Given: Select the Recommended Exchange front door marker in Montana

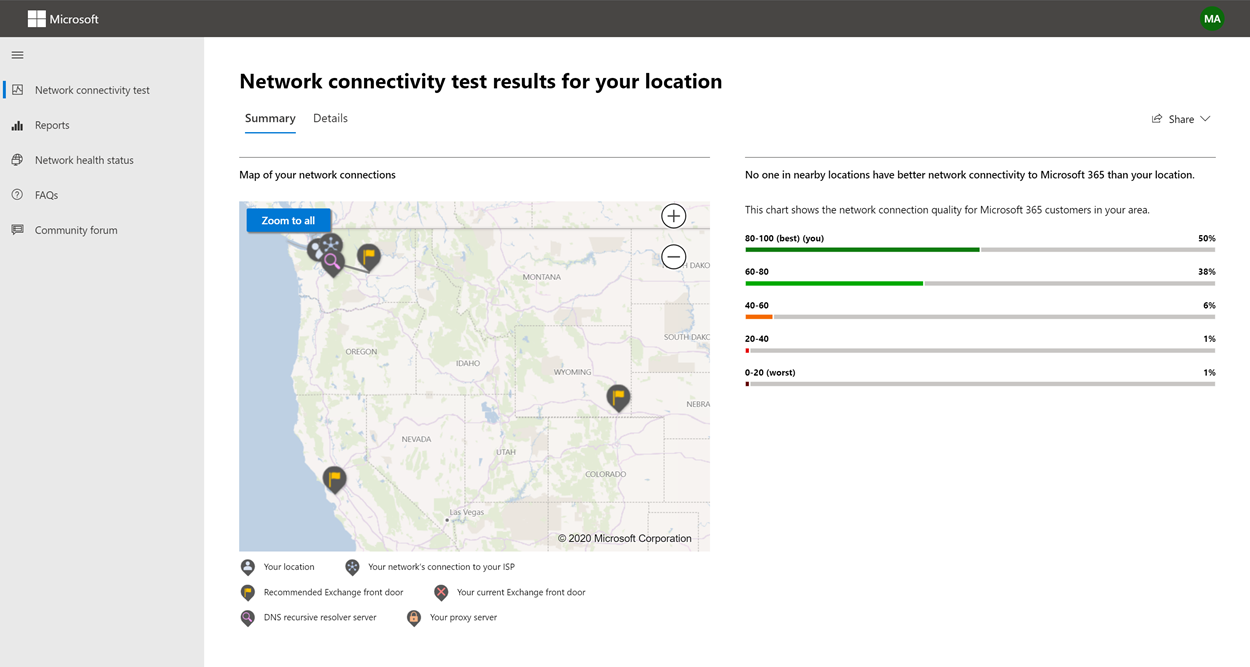Looking at the screenshot, I should click(368, 255).
